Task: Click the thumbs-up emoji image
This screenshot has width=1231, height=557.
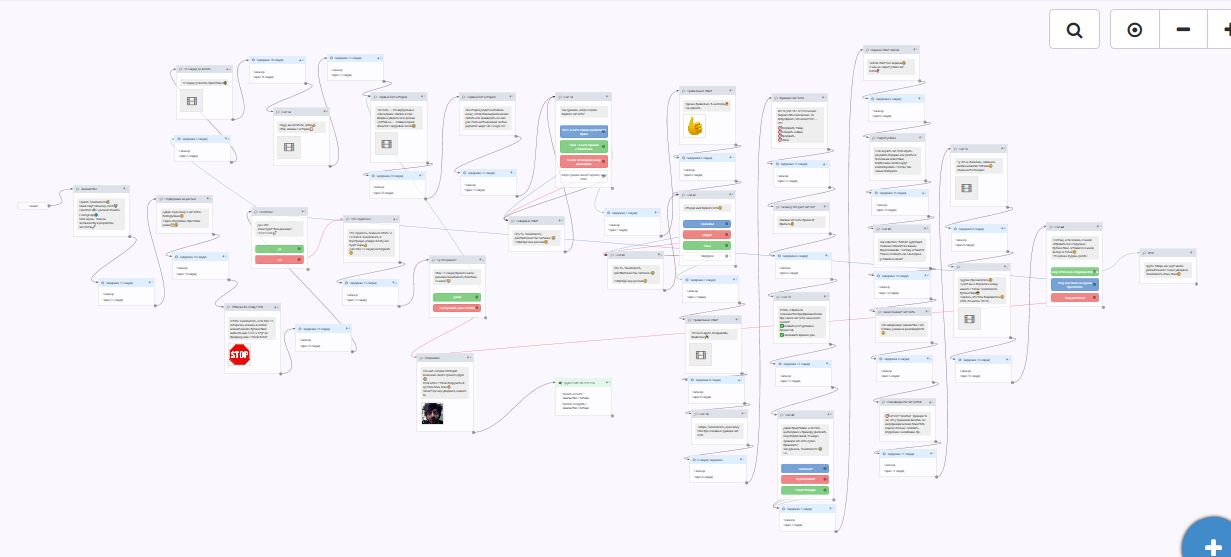Action: point(695,126)
